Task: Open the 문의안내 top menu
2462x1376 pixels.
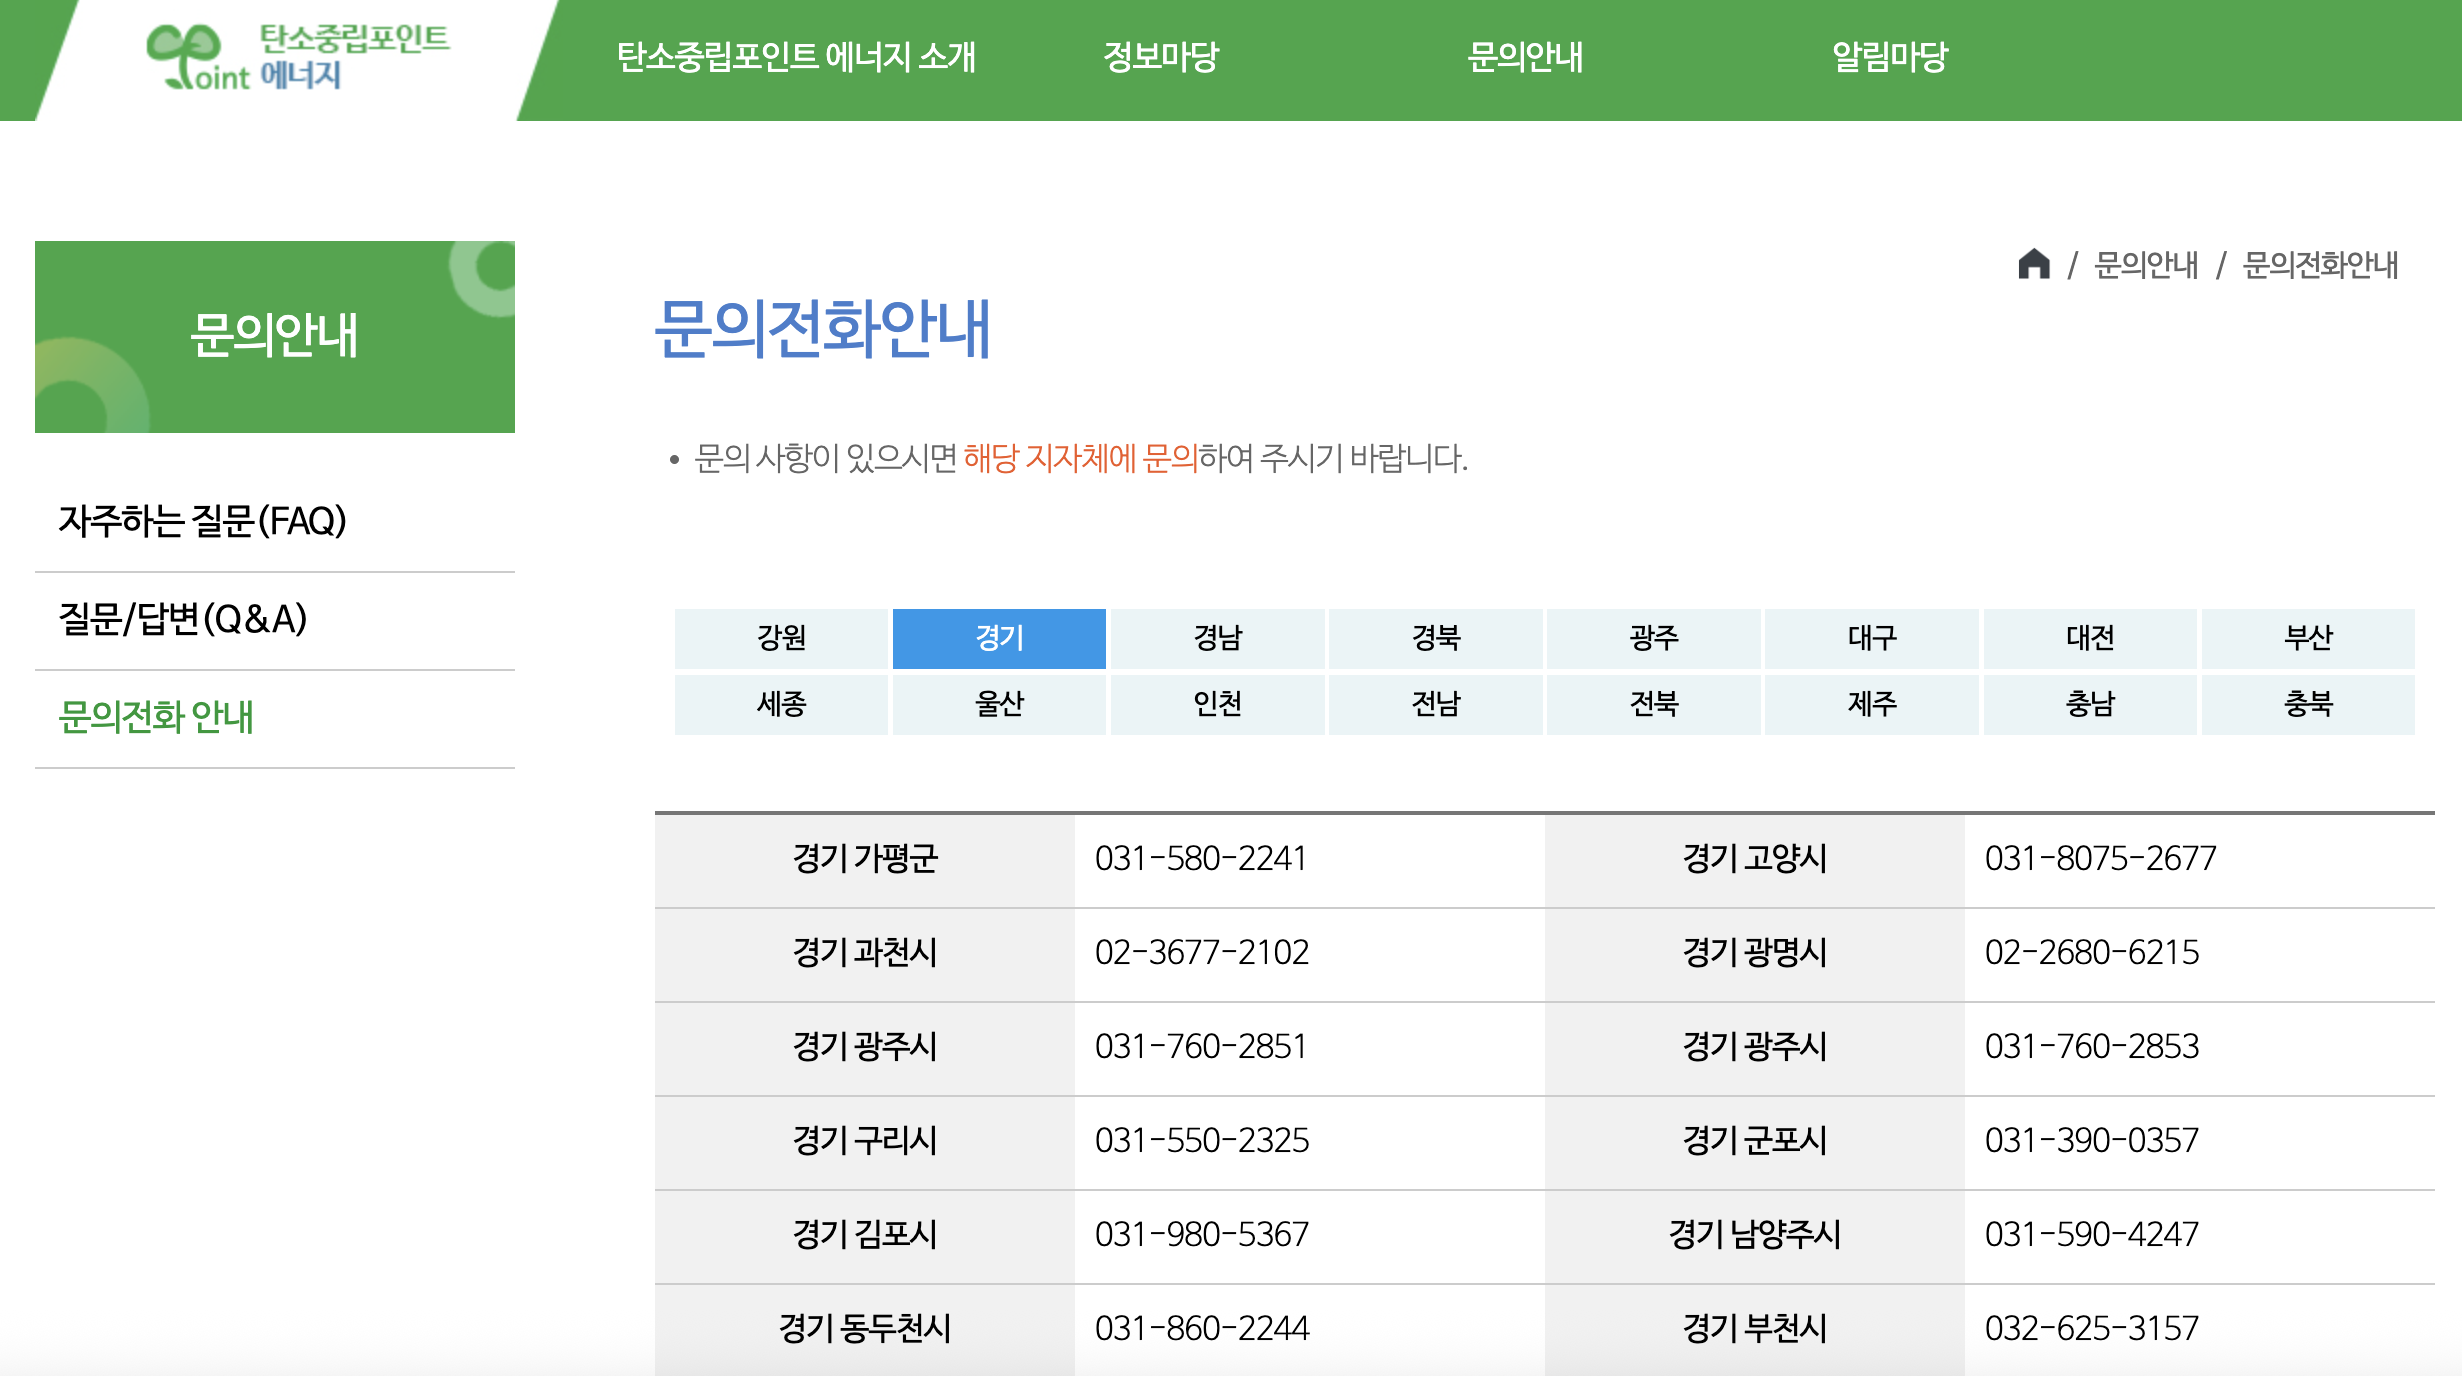Action: (x=1524, y=57)
